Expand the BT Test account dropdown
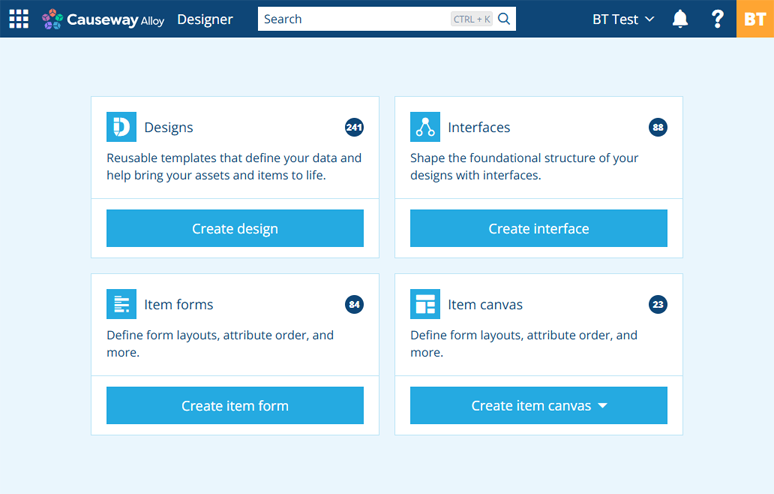Screen dimensions: 774x494 [x=623, y=19]
